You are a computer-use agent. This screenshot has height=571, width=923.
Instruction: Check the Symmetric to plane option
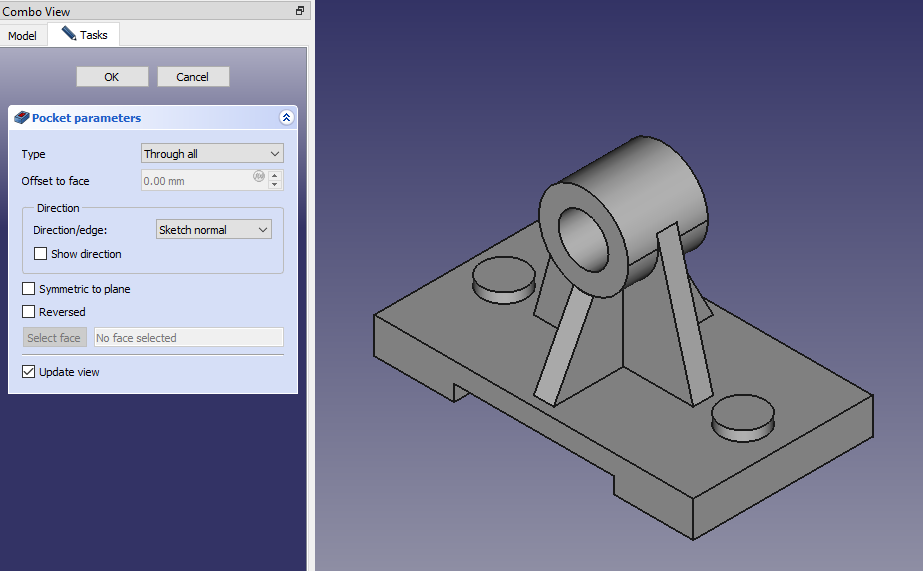[28, 289]
